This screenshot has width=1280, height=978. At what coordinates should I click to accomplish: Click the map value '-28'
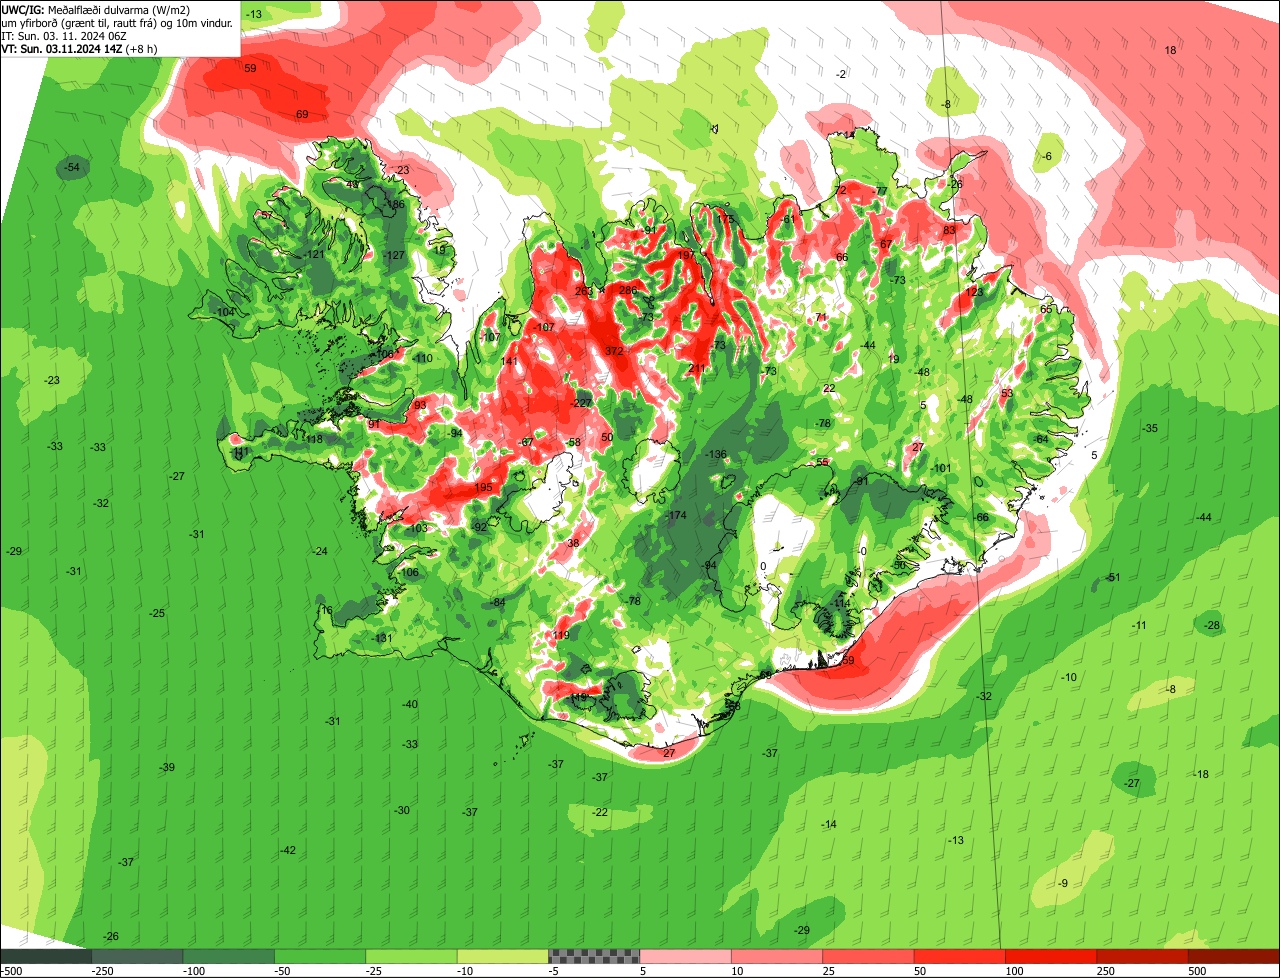1213,625
